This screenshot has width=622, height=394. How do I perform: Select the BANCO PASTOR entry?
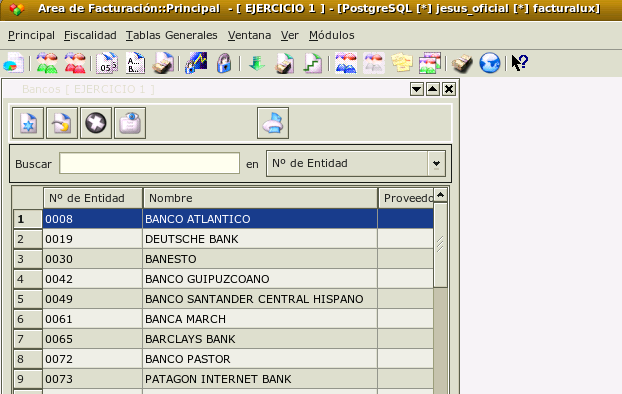point(260,359)
